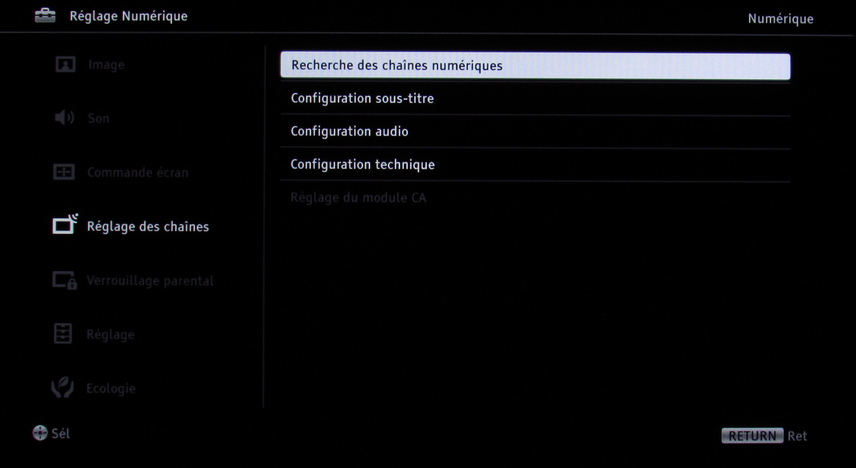This screenshot has width=856, height=468.
Task: Select the Verrouillage parental menu label
Action: coord(150,281)
